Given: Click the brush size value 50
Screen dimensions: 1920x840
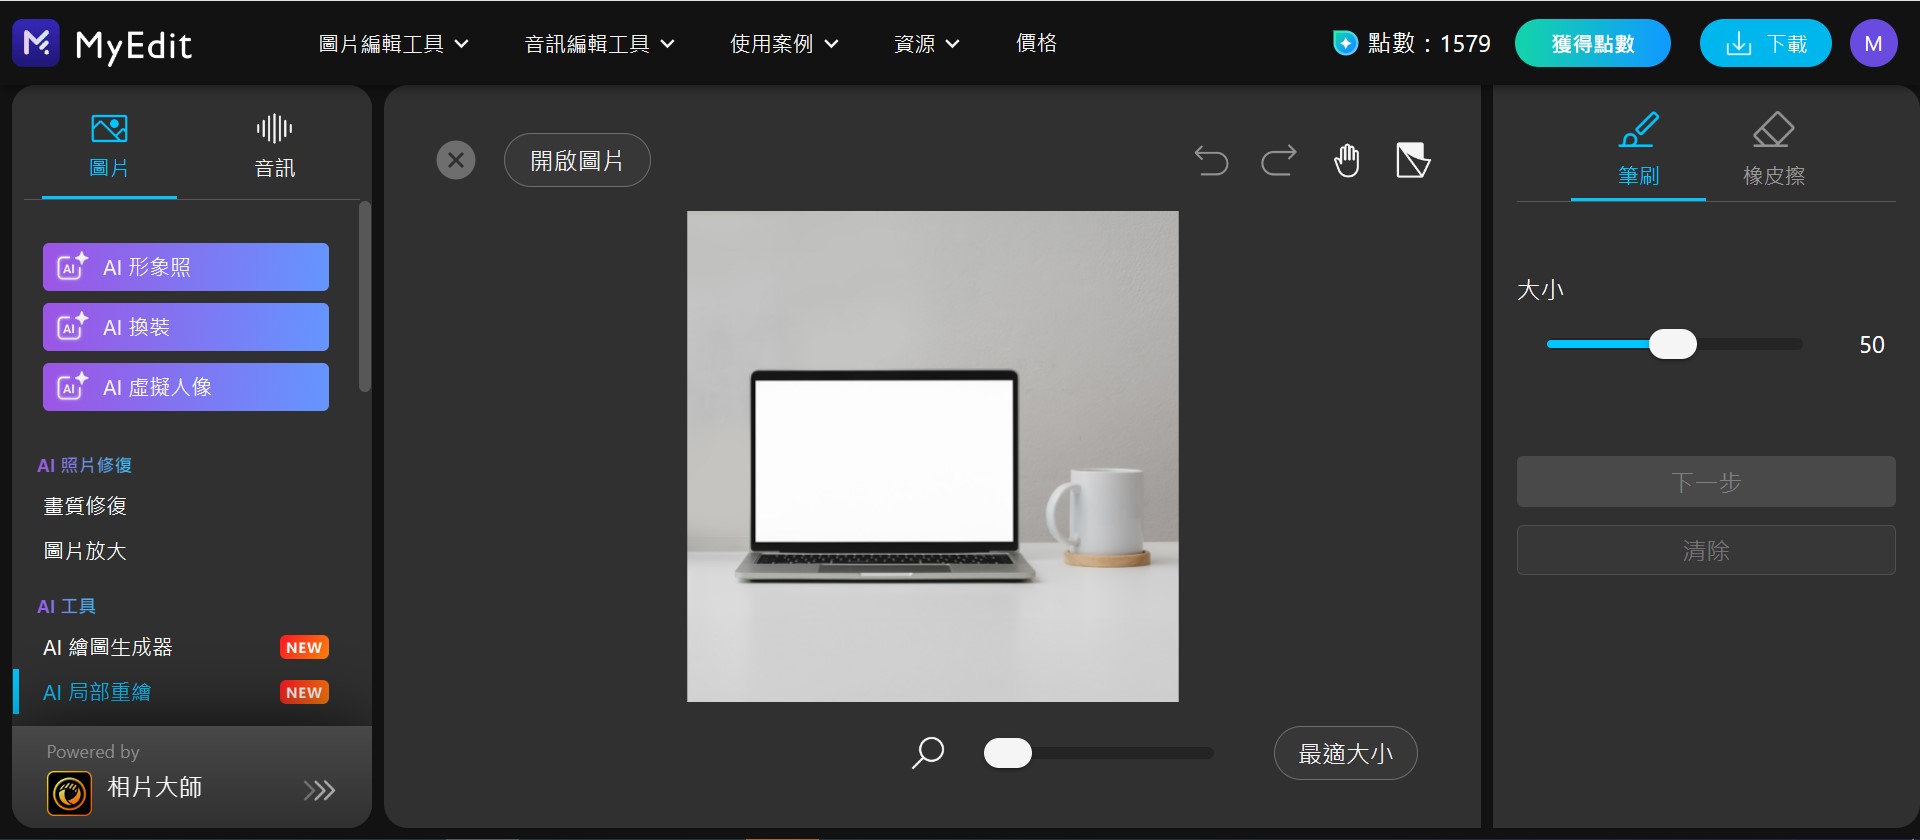Looking at the screenshot, I should tap(1872, 345).
